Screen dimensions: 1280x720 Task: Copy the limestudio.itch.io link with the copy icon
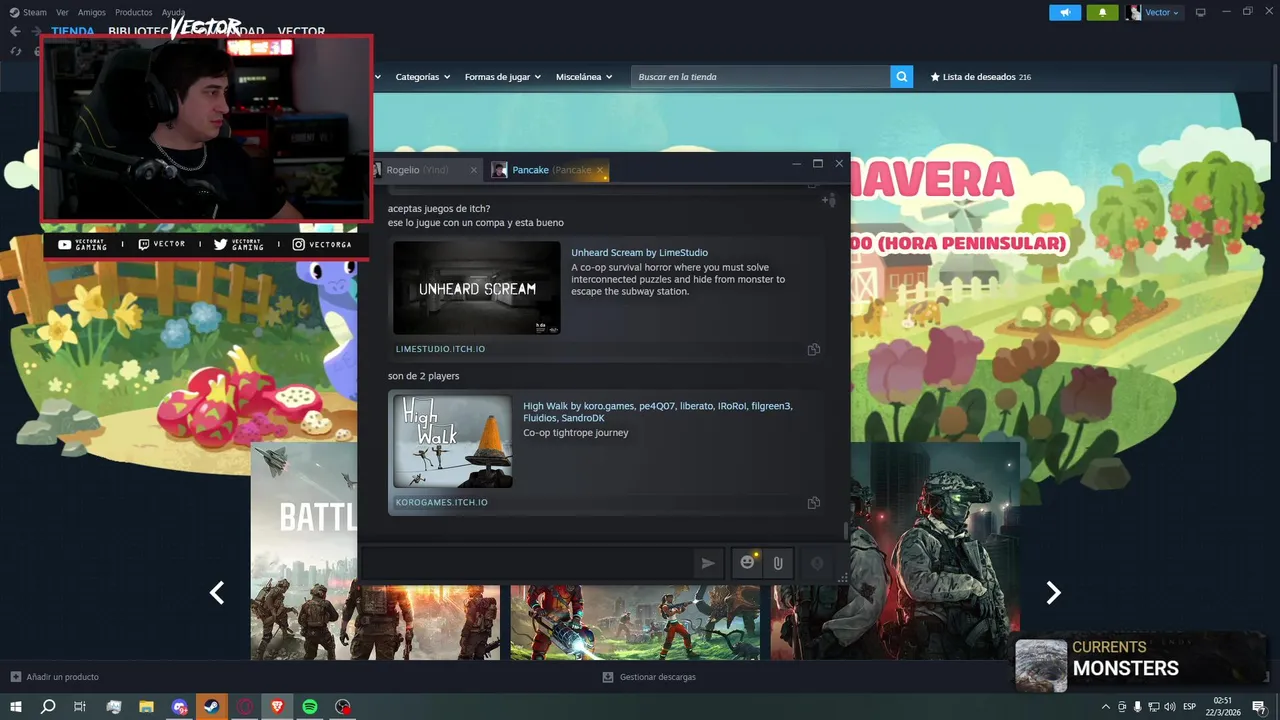coord(814,349)
